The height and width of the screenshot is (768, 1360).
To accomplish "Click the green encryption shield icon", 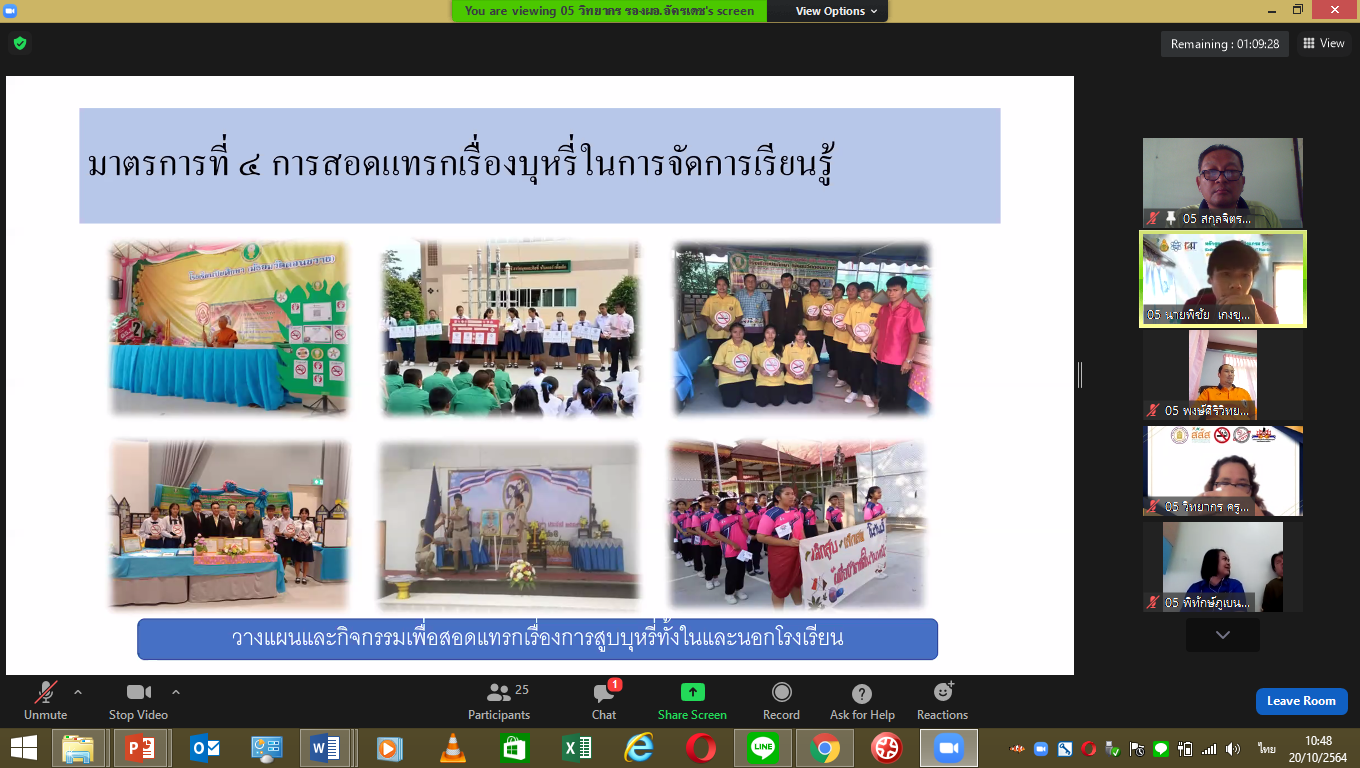I will click(19, 43).
